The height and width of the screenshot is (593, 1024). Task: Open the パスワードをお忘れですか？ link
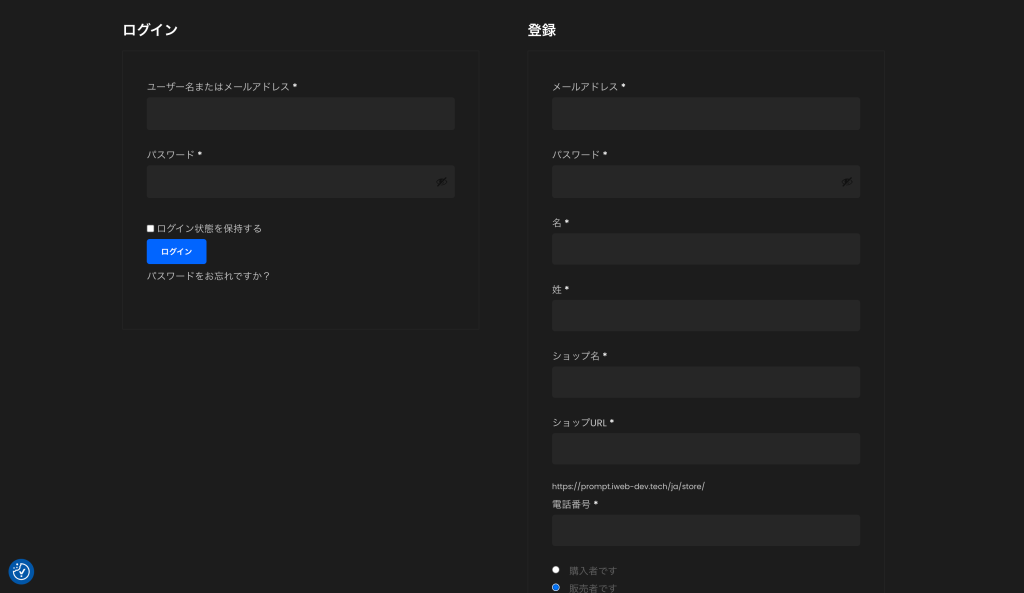point(208,276)
